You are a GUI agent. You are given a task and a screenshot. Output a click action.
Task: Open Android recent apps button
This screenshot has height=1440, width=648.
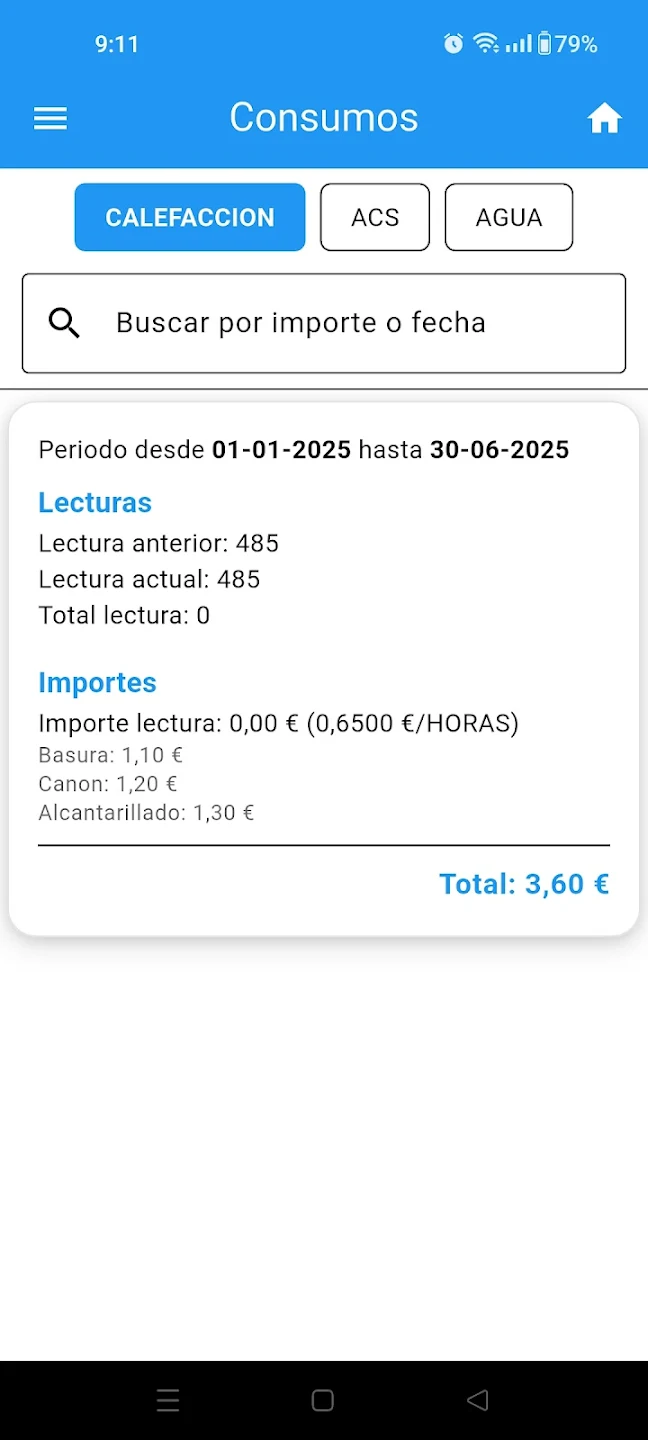tap(168, 1400)
